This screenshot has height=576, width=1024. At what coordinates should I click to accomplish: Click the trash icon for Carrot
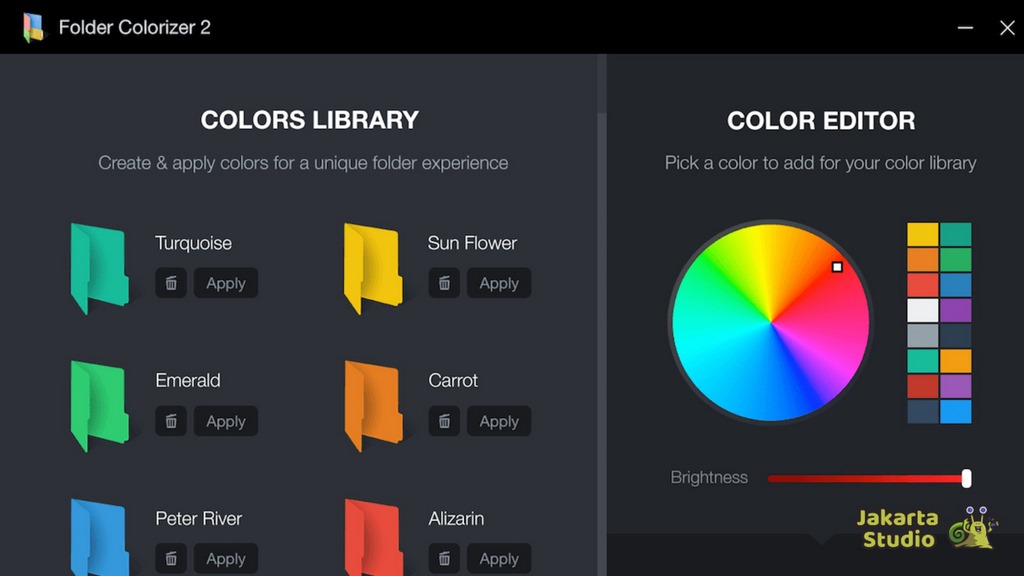coord(444,421)
